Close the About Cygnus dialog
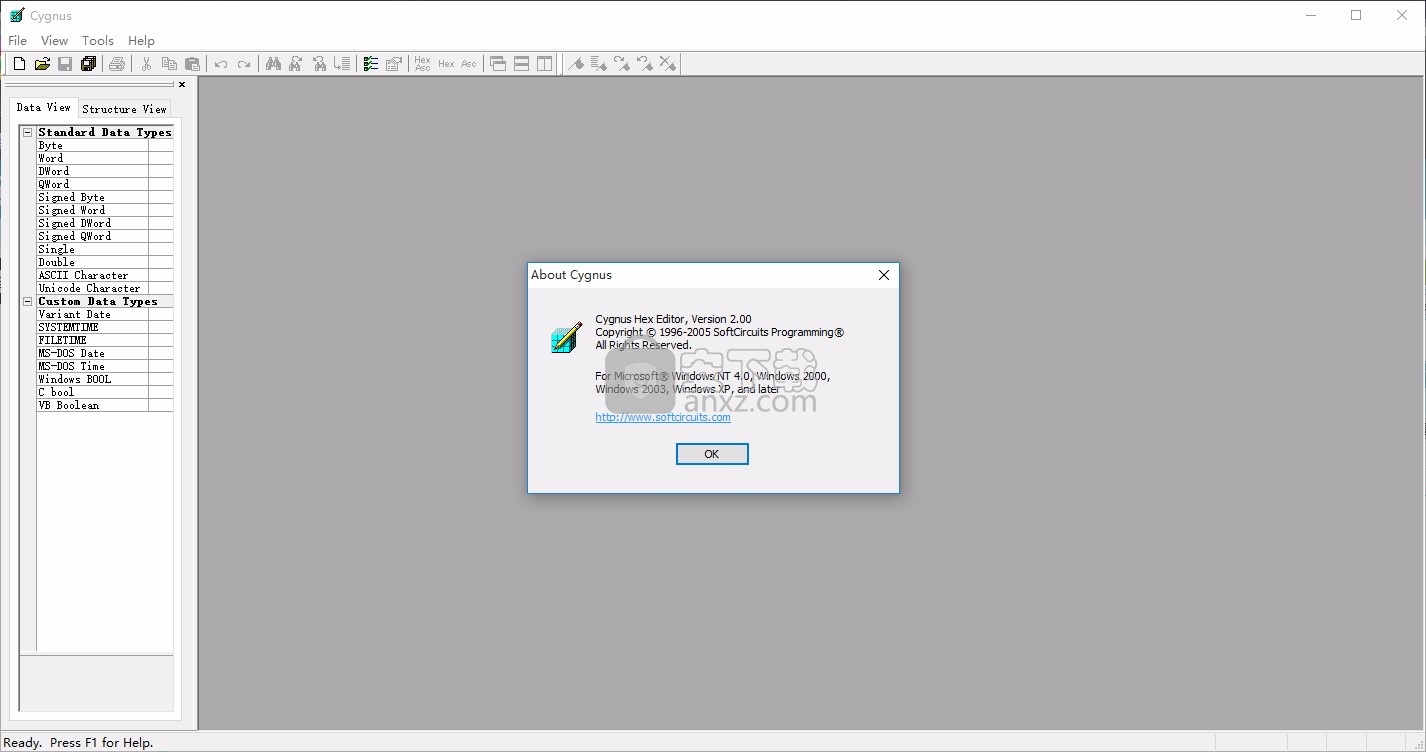This screenshot has height=752, width=1426. 884,275
